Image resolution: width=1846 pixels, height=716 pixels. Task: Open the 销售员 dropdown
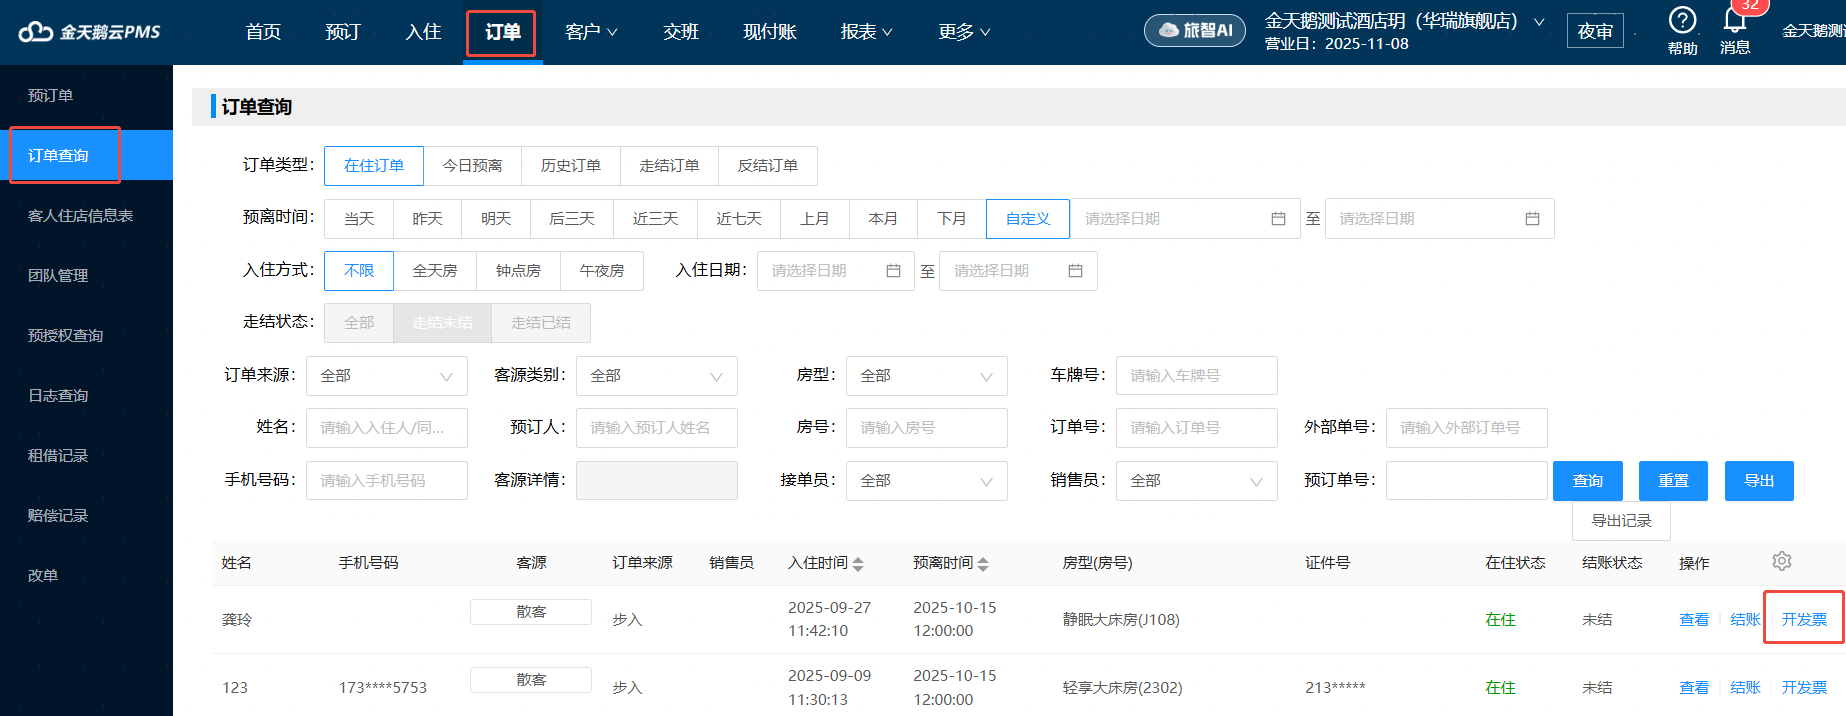1196,481
